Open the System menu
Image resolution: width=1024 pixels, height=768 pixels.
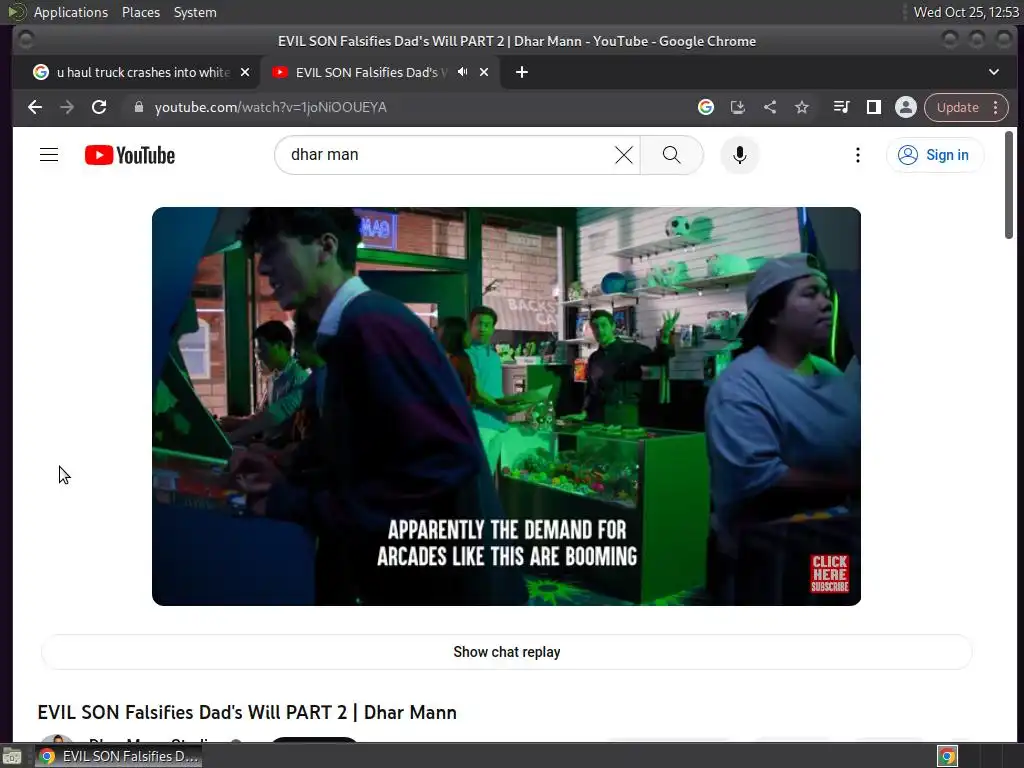195,12
